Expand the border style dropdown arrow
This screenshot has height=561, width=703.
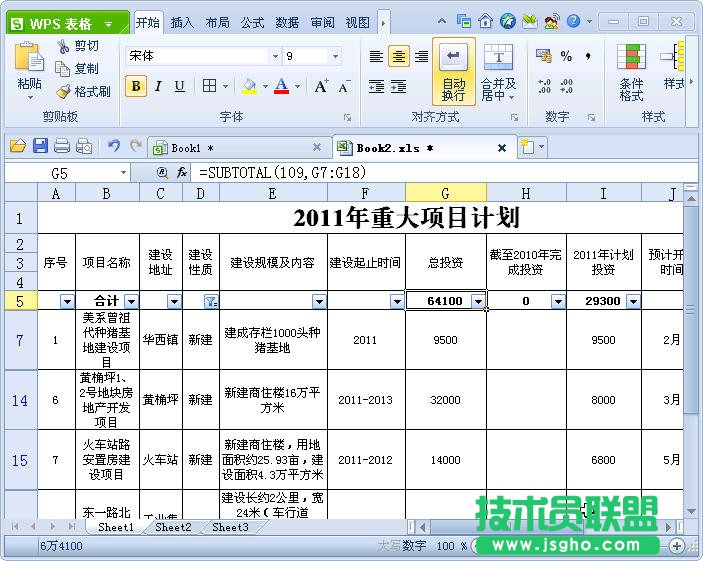226,86
